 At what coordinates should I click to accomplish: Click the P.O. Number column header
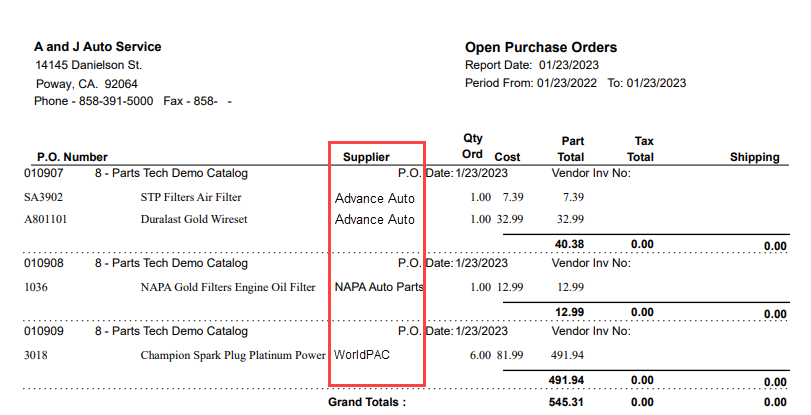(x=72, y=157)
